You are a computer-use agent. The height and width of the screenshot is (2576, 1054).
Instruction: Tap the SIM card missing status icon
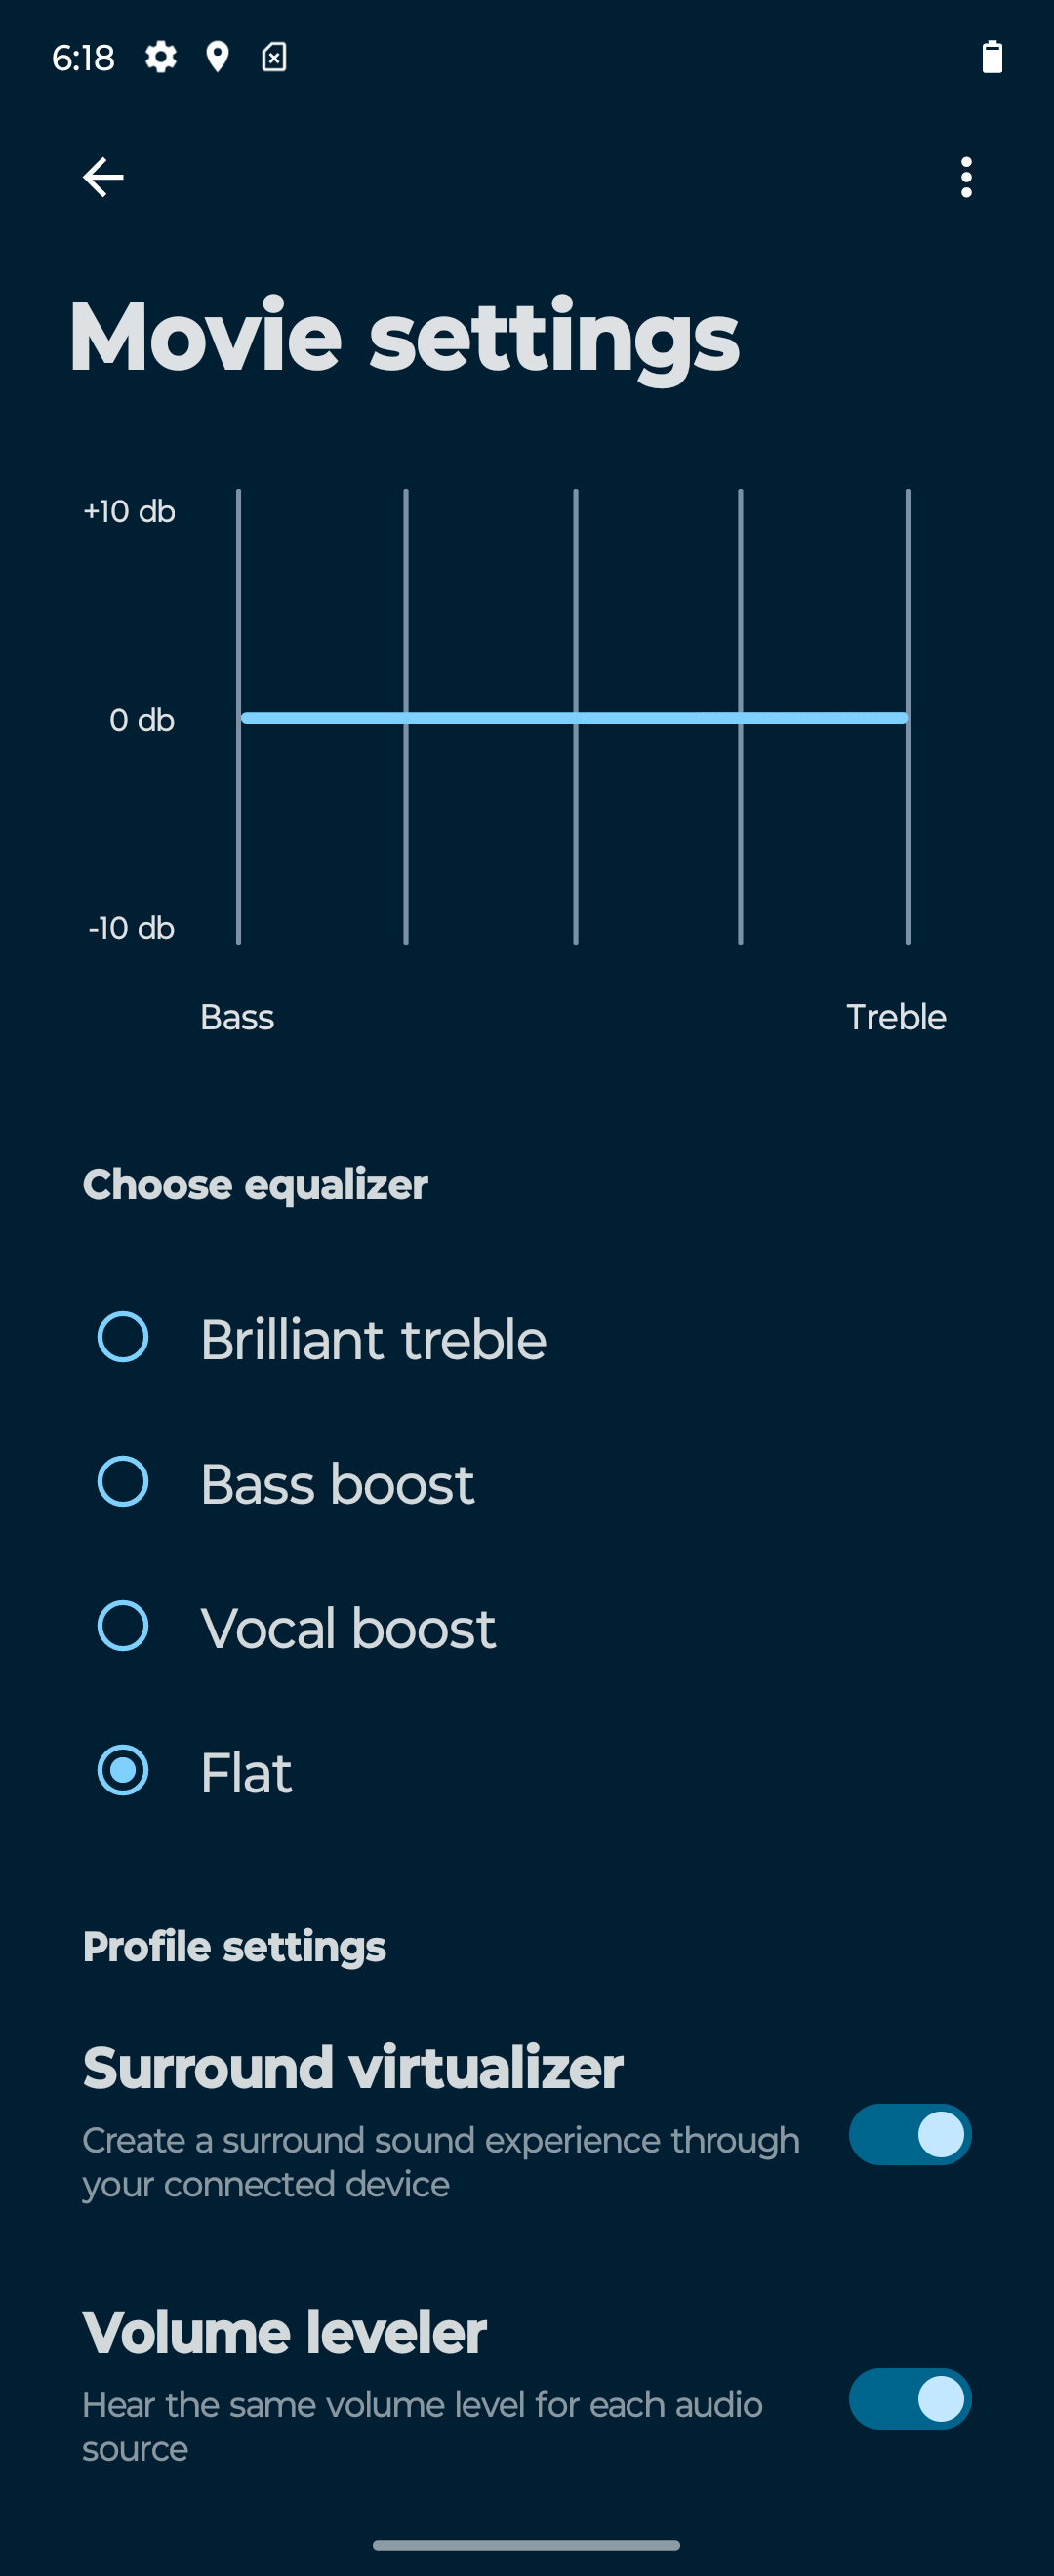[x=274, y=57]
